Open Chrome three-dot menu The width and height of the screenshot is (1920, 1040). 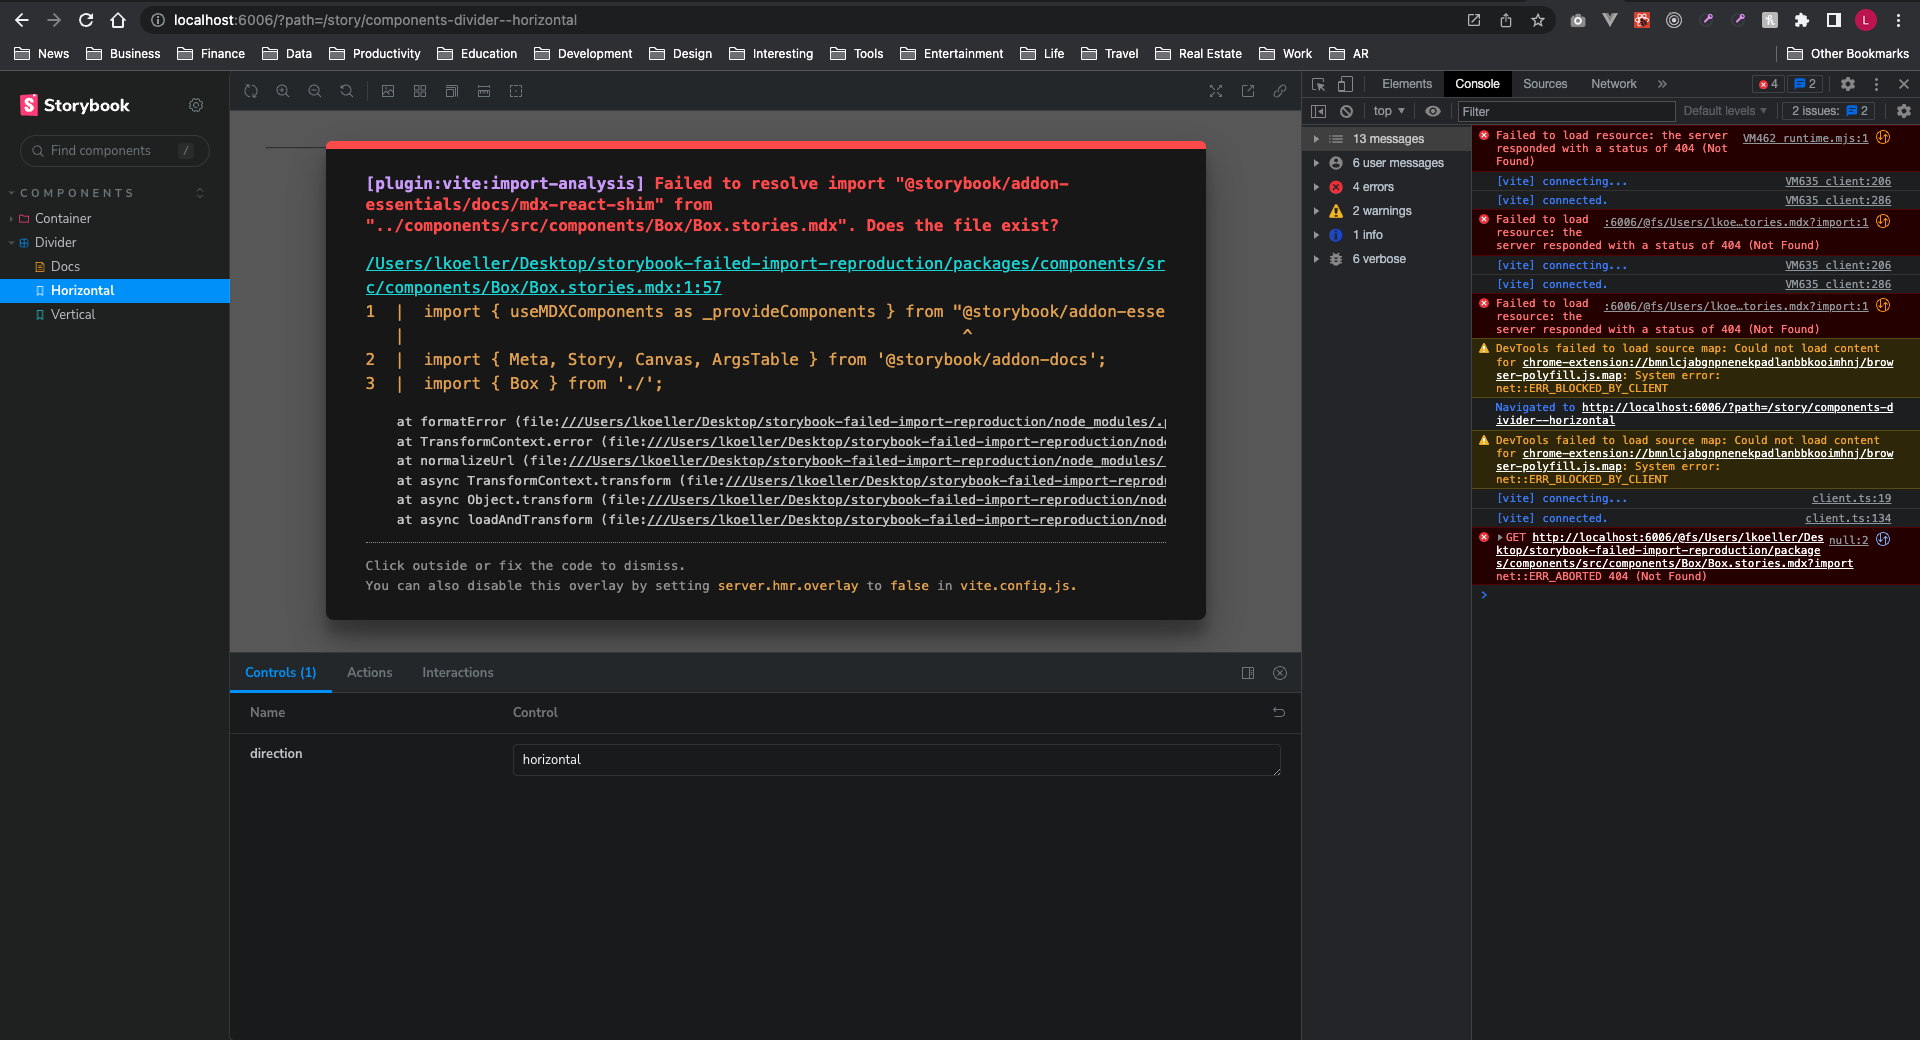click(1898, 20)
